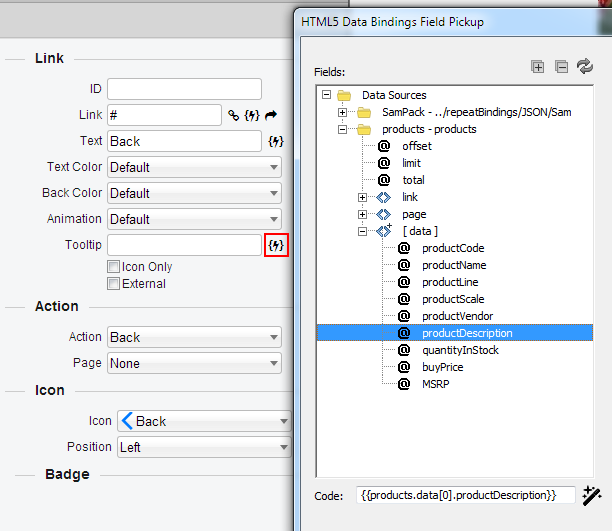Click the arrow icon beside Link field
The height and width of the screenshot is (531, 612).
pyautogui.click(x=271, y=115)
